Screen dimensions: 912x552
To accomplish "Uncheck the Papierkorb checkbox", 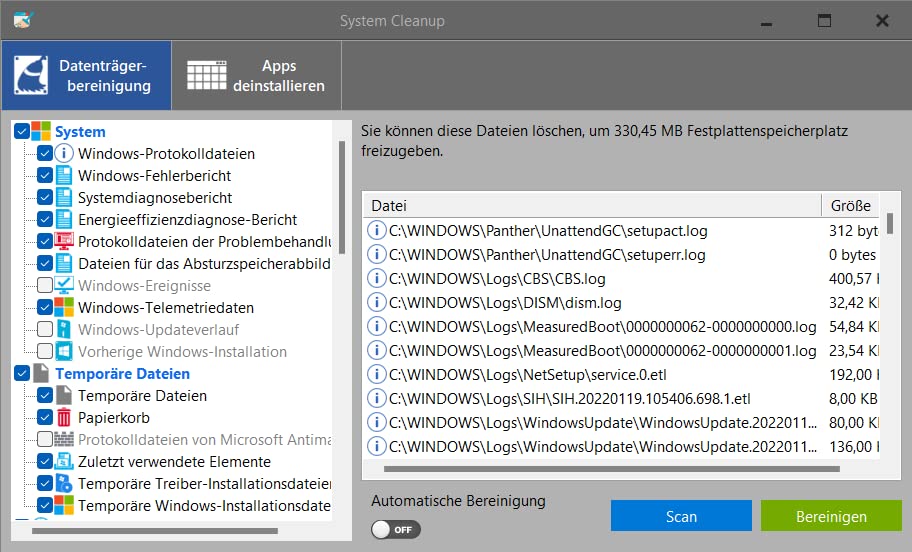I will pyautogui.click(x=45, y=418).
